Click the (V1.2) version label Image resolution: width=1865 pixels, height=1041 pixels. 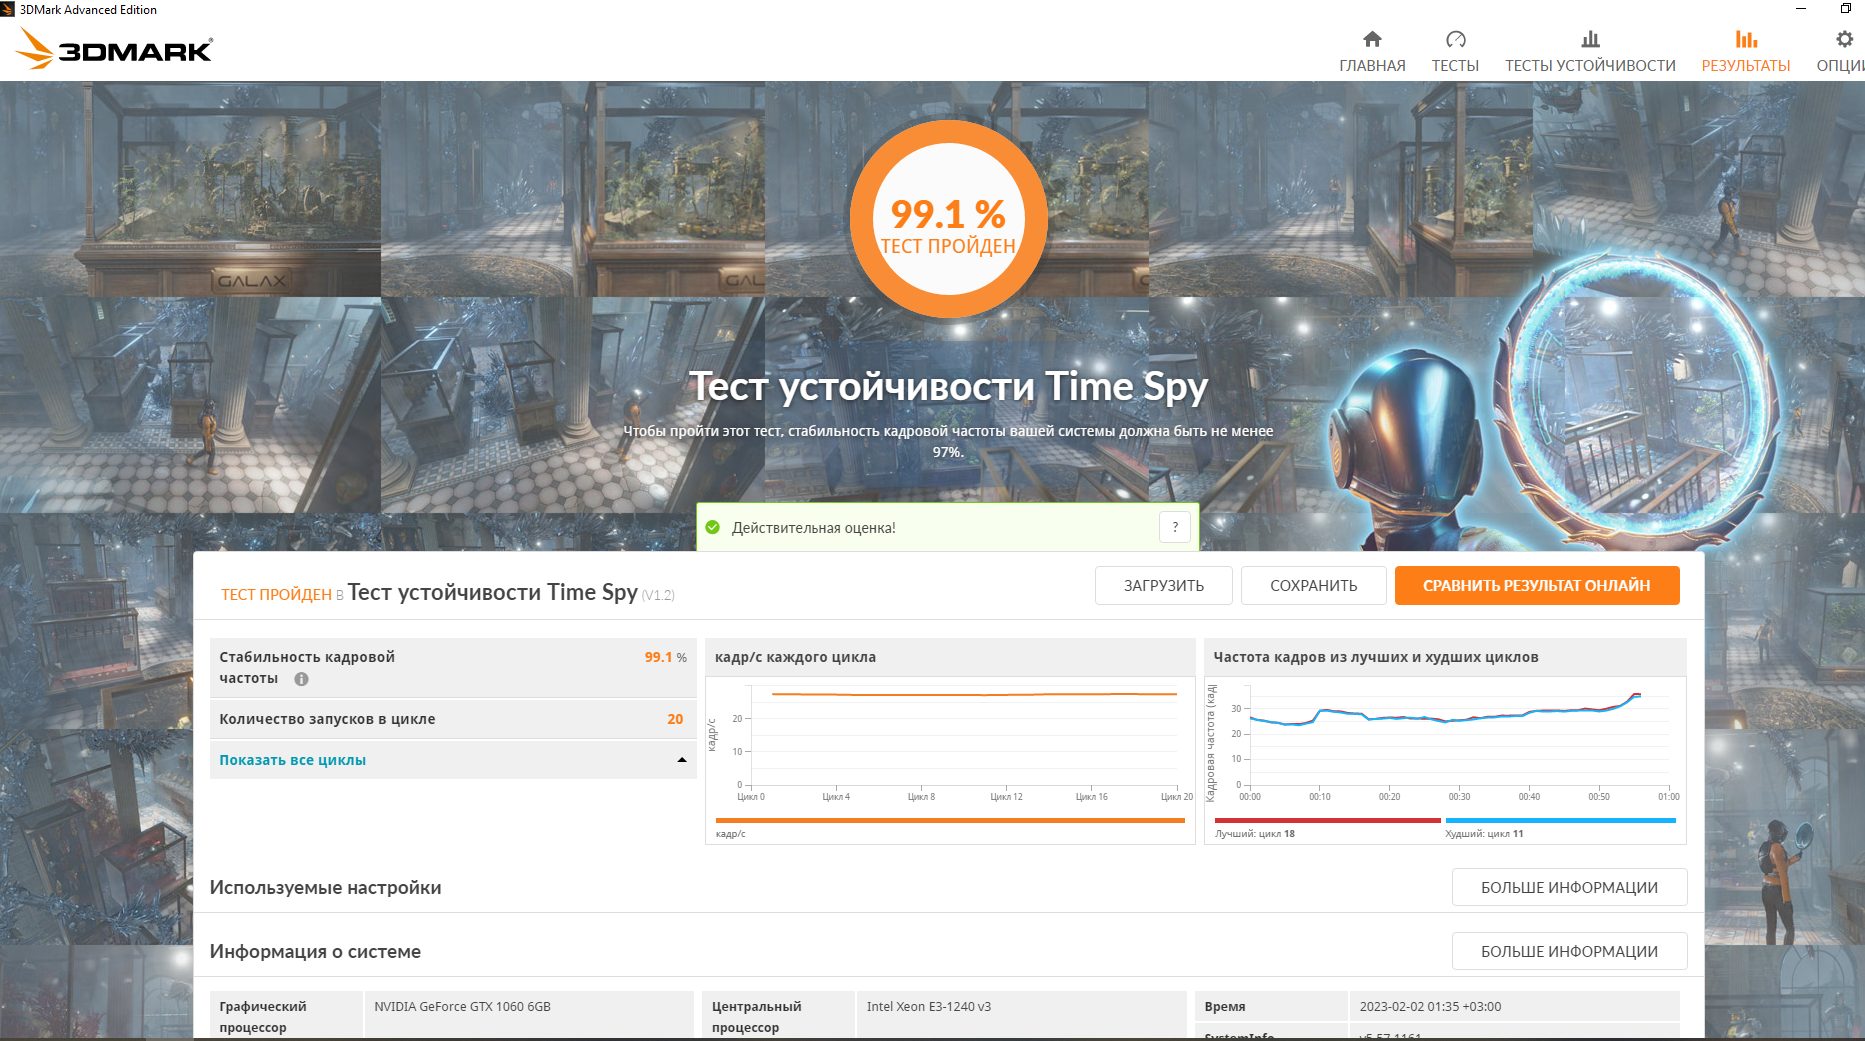pyautogui.click(x=658, y=595)
